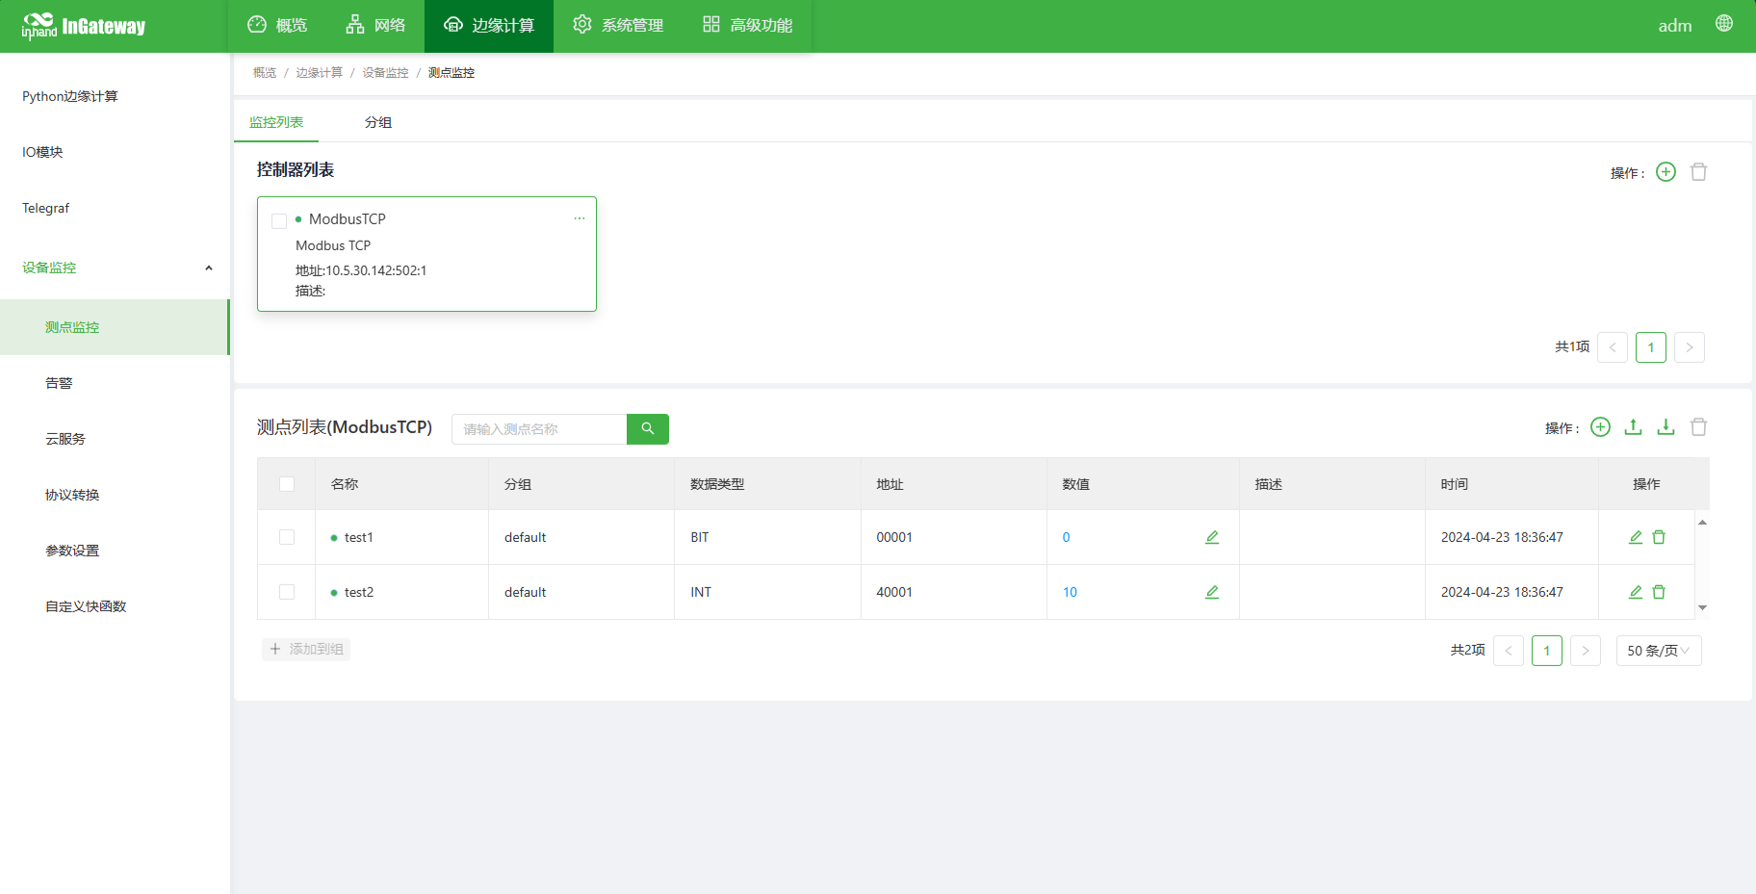
Task: Toggle select-all points checkbox
Action: pyautogui.click(x=287, y=484)
